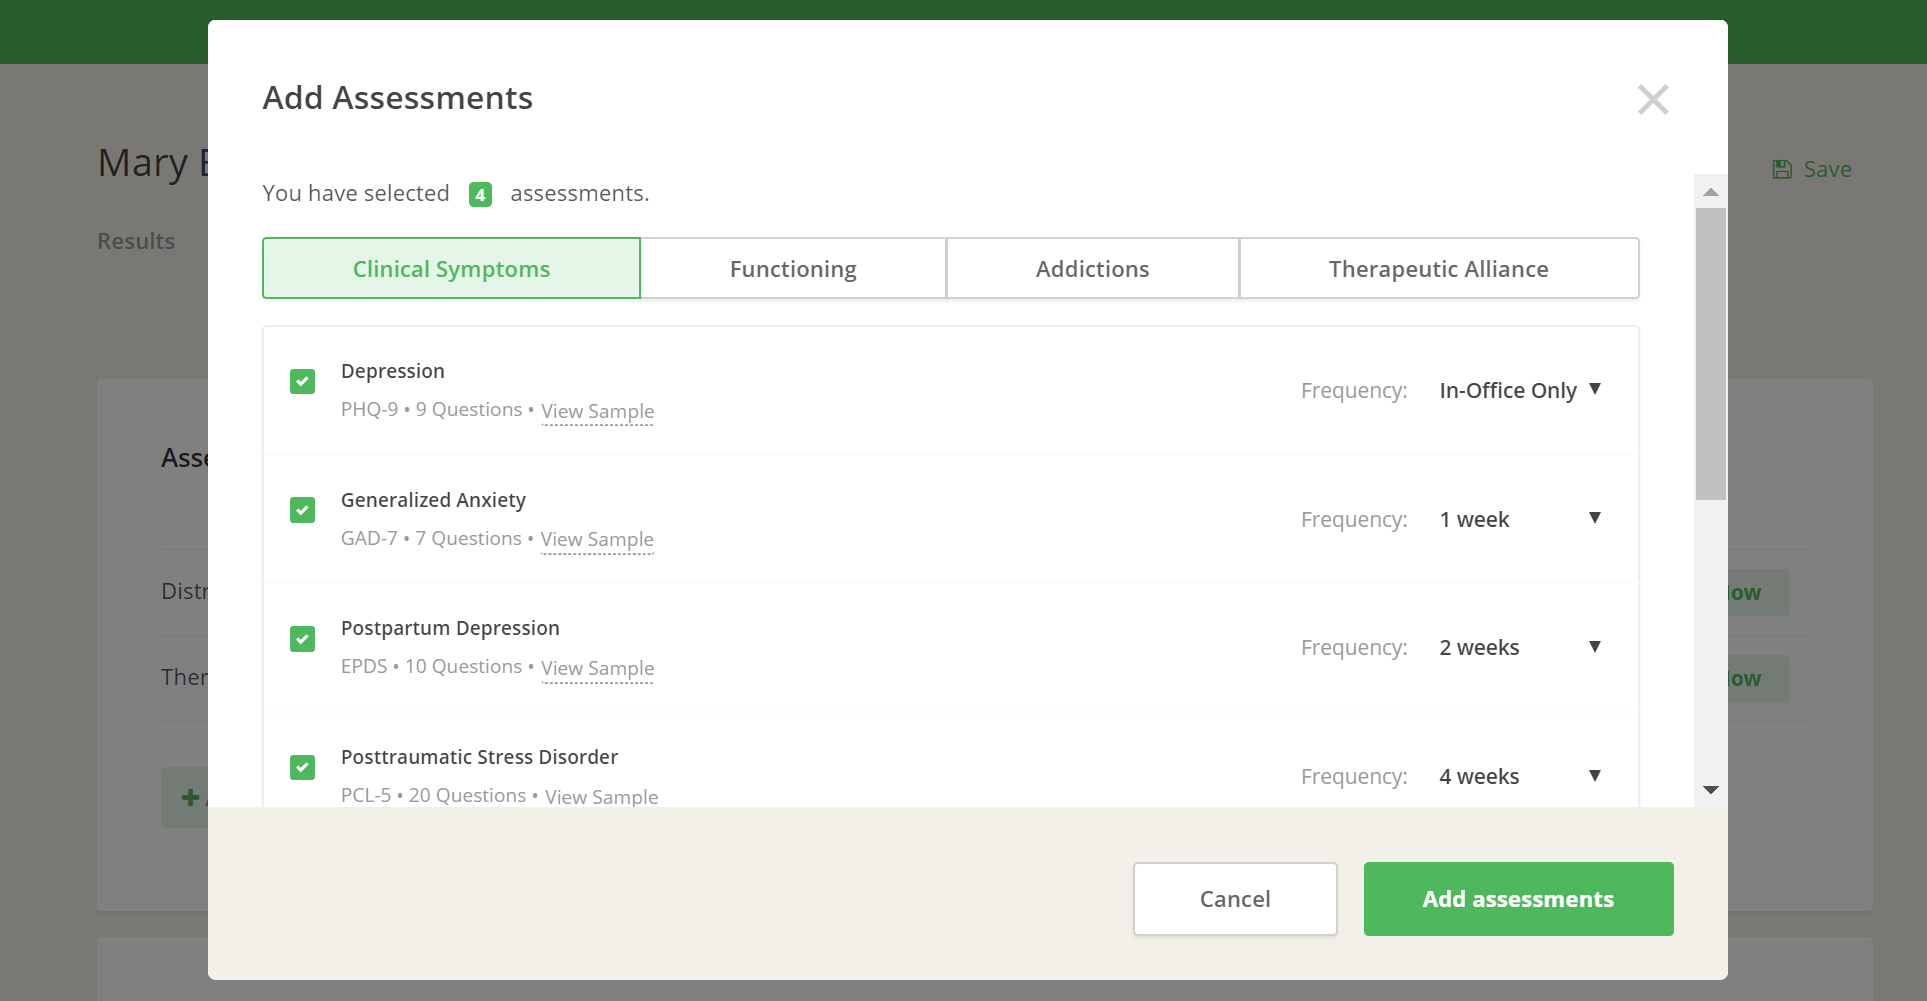Image resolution: width=1927 pixels, height=1001 pixels.
Task: Click the Postpartum Depression title
Action: [450, 628]
